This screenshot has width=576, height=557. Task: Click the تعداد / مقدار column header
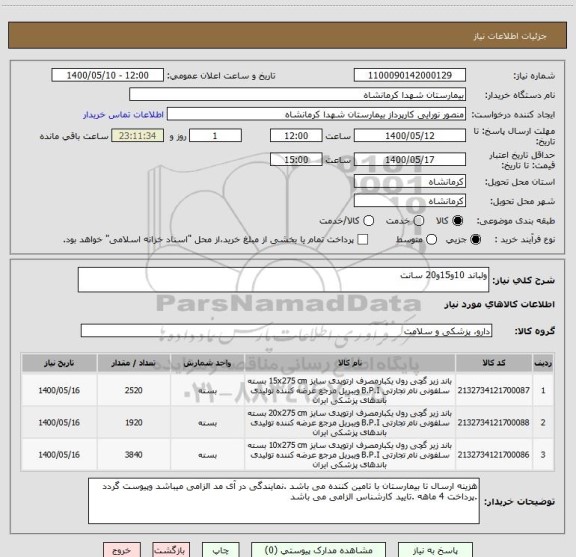tap(133, 363)
